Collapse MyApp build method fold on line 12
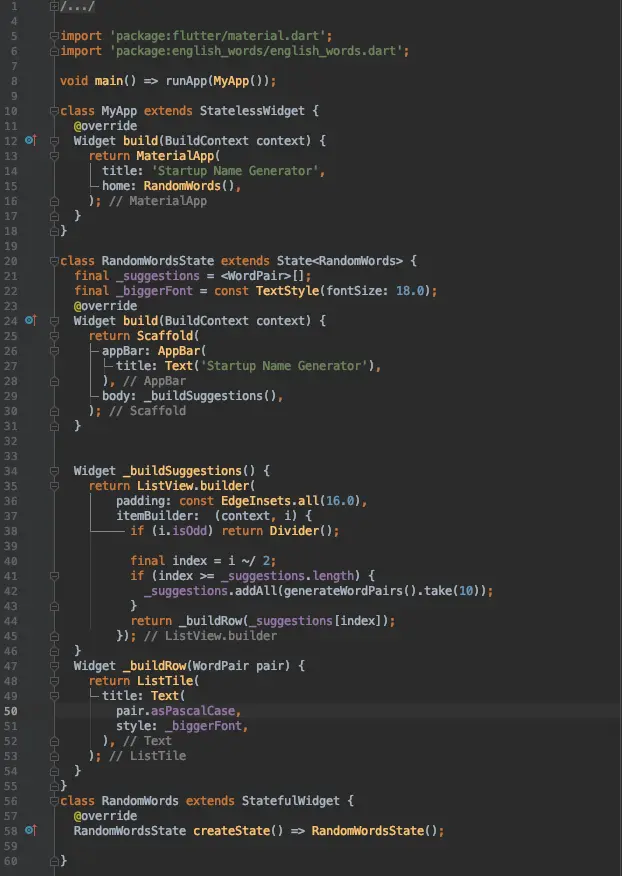This screenshot has height=876, width=622. pyautogui.click(x=54, y=141)
